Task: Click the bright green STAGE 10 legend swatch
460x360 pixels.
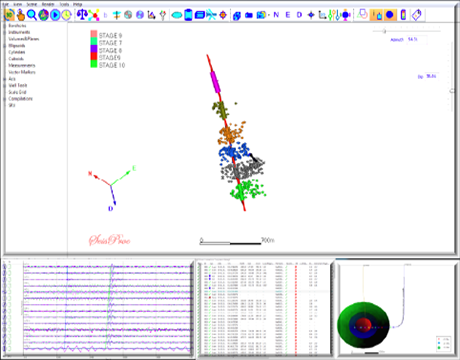Action: coord(94,64)
